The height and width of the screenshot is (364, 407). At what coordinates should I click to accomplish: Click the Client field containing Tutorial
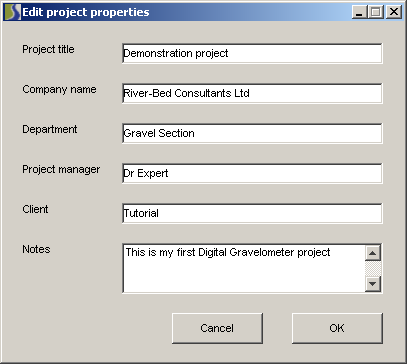(x=252, y=213)
